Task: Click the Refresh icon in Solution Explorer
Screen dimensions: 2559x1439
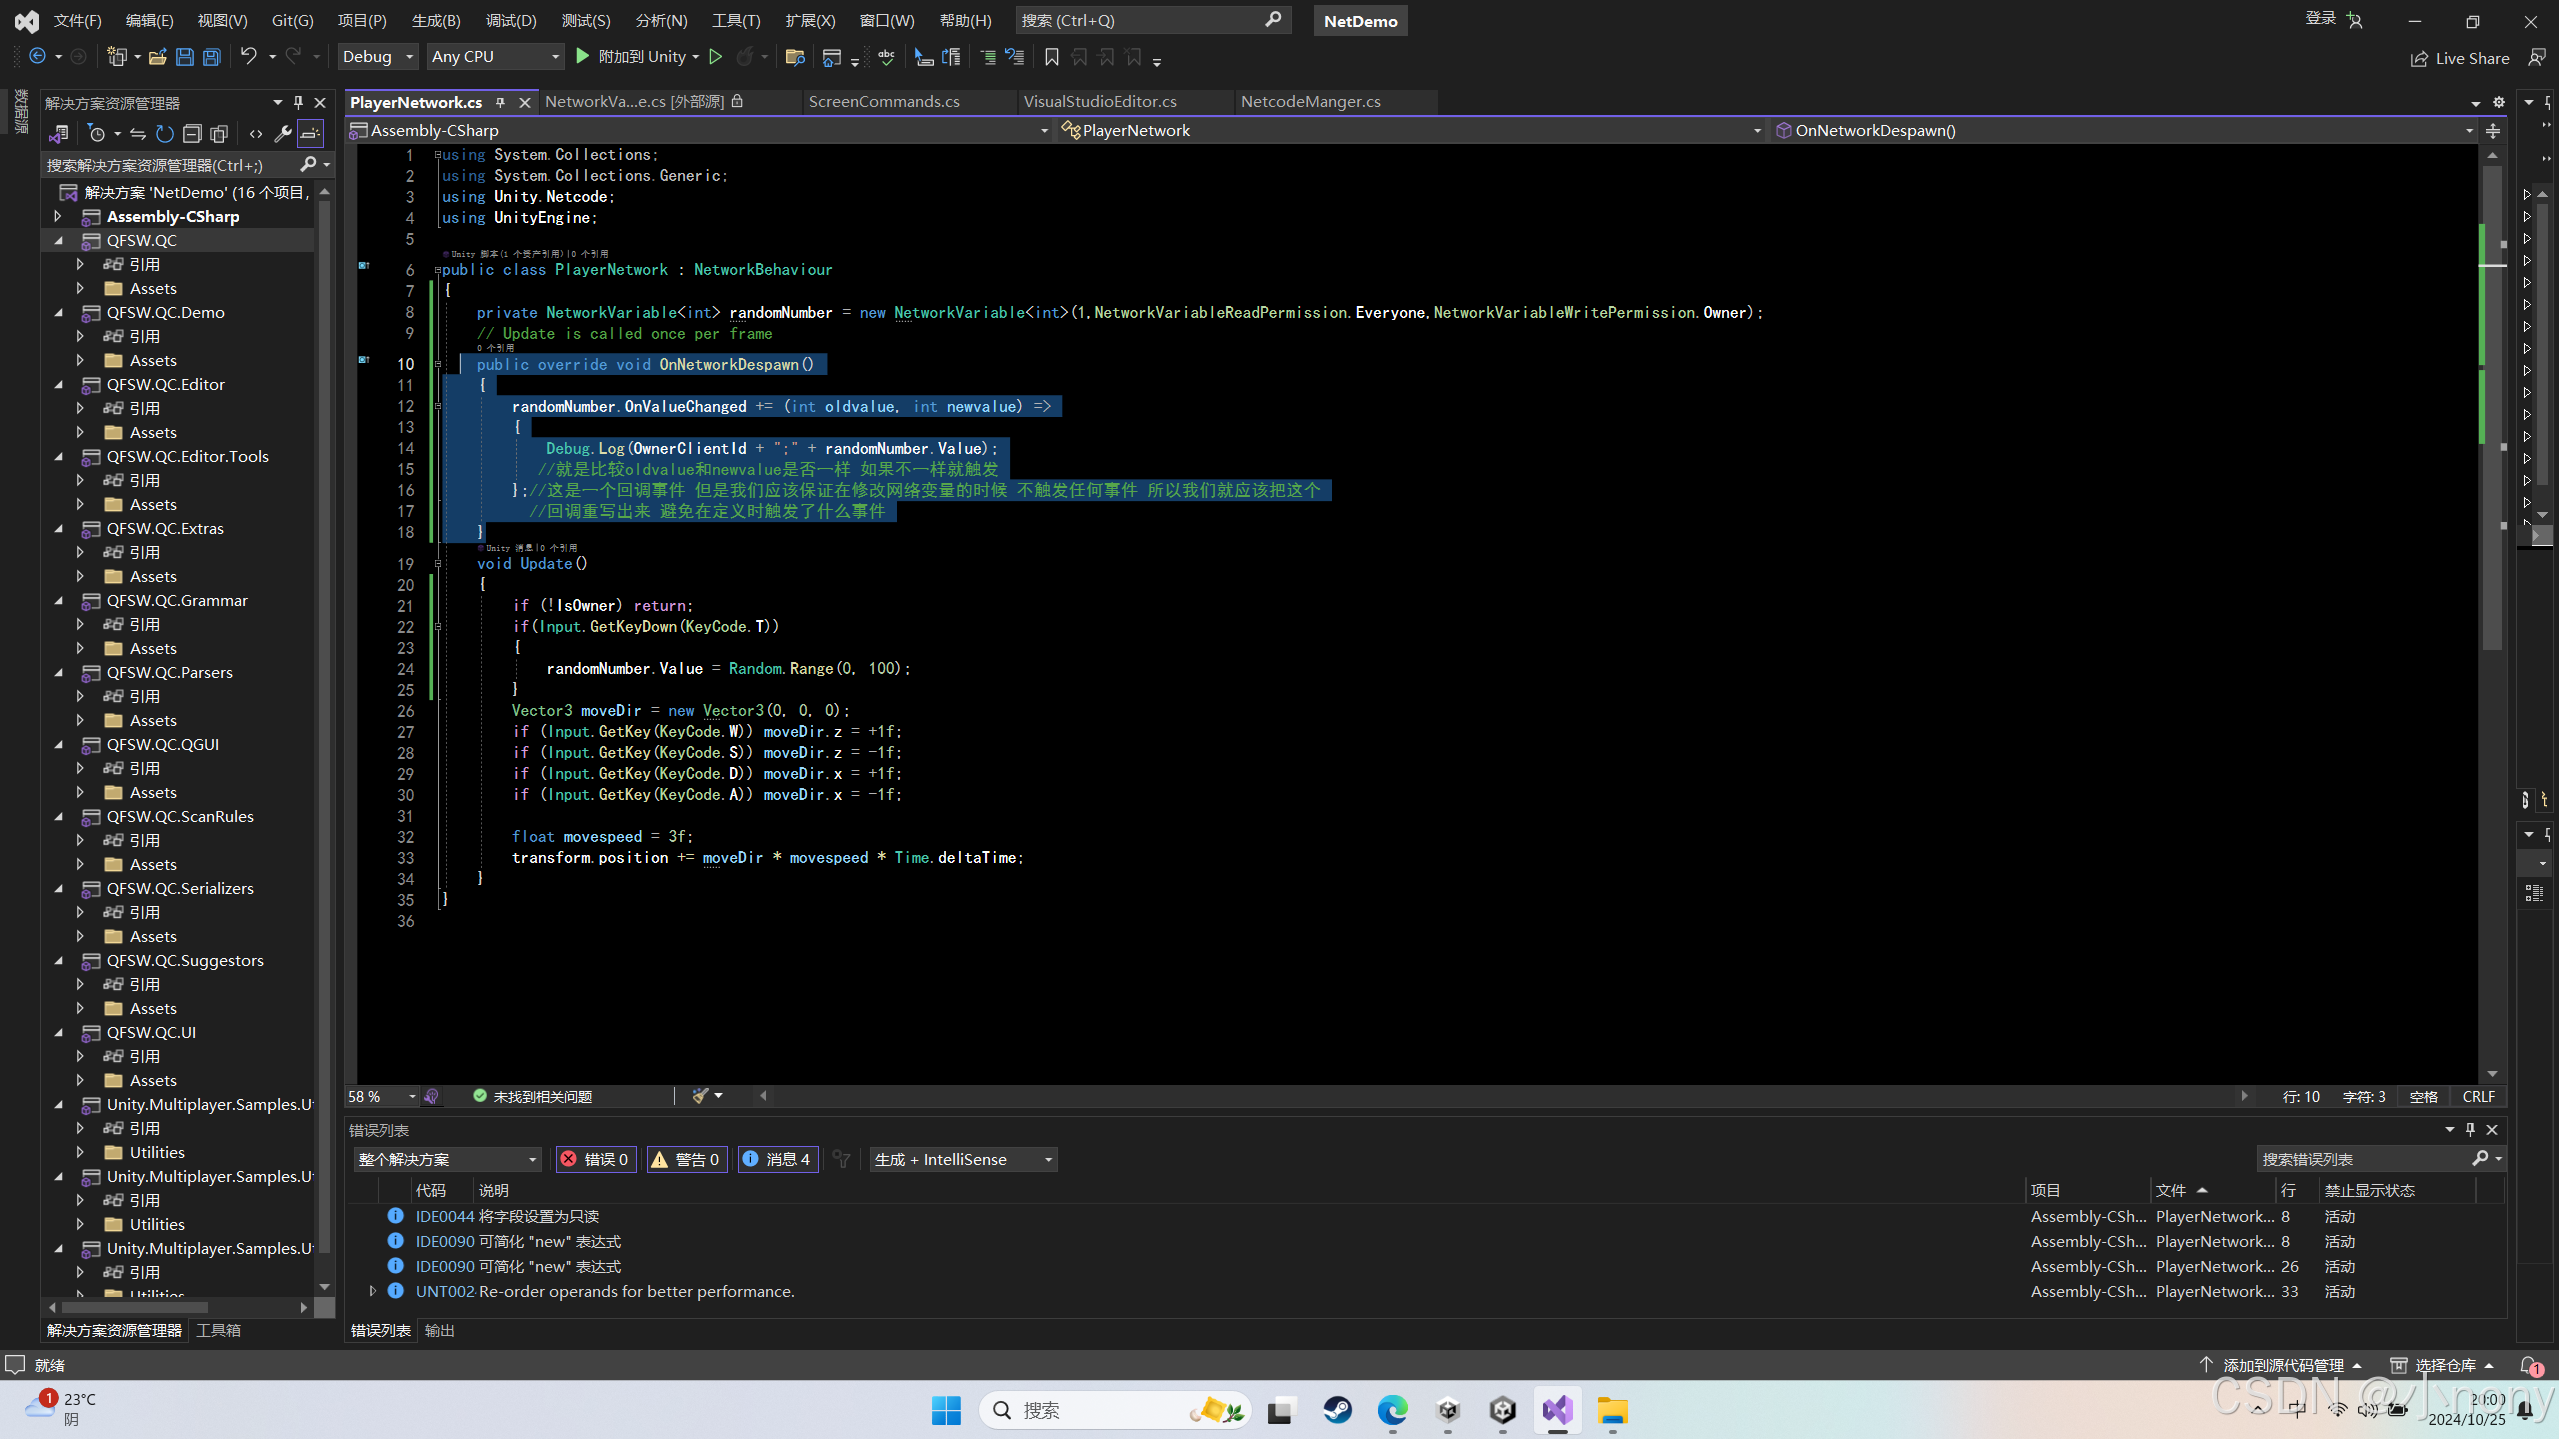Action: (164, 133)
